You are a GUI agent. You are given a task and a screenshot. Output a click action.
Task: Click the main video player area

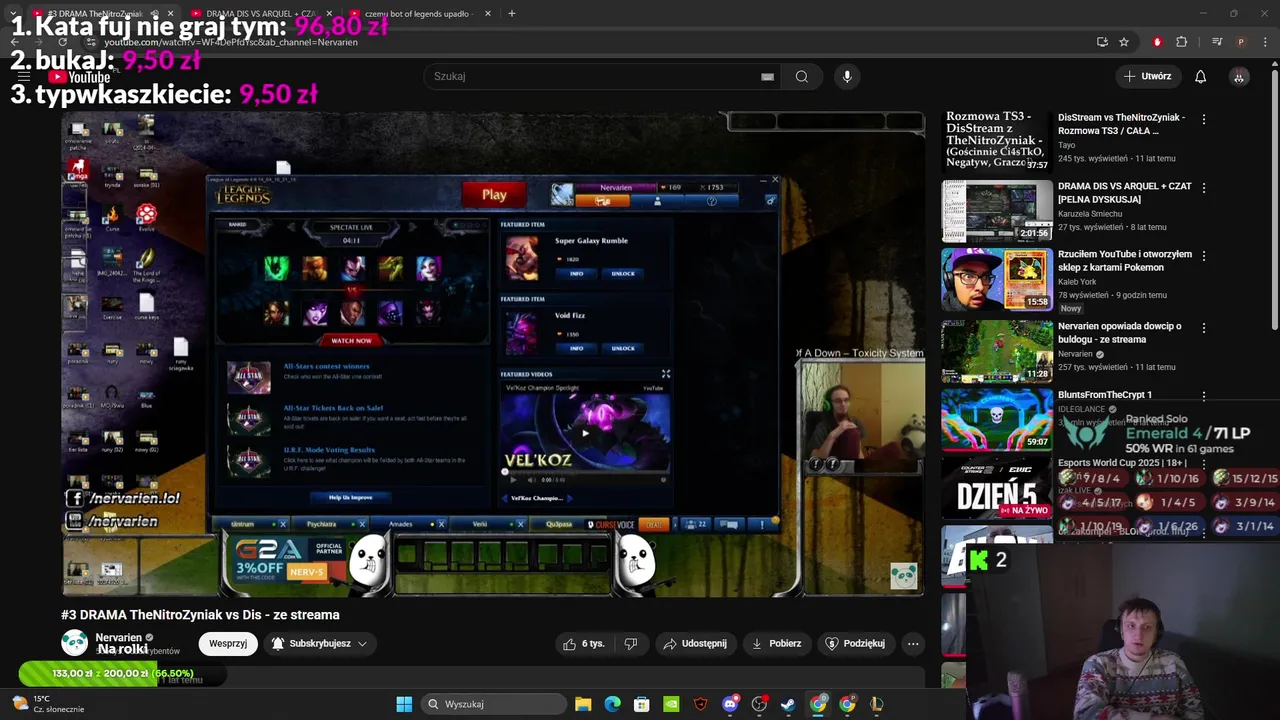(493, 354)
